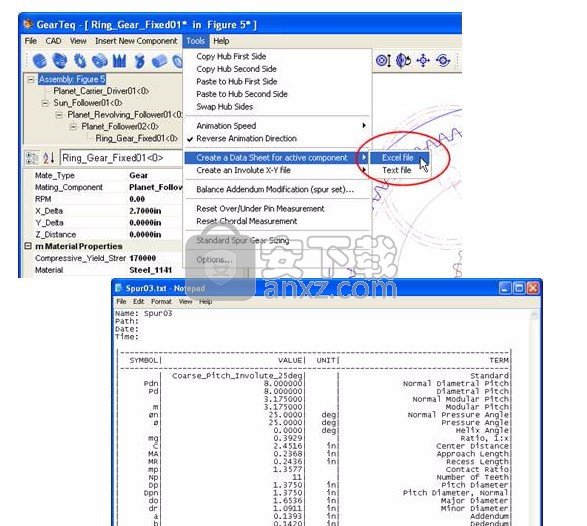Insert a rack using the spline teeth icon
The image size is (587, 526).
119,61
